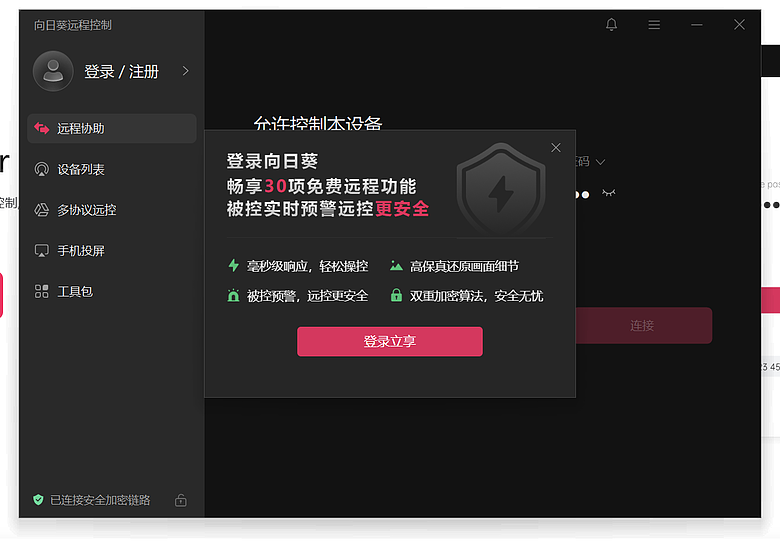Viewport: 780px width, 546px height.
Task: Close the login promotion dialog
Action: [556, 148]
